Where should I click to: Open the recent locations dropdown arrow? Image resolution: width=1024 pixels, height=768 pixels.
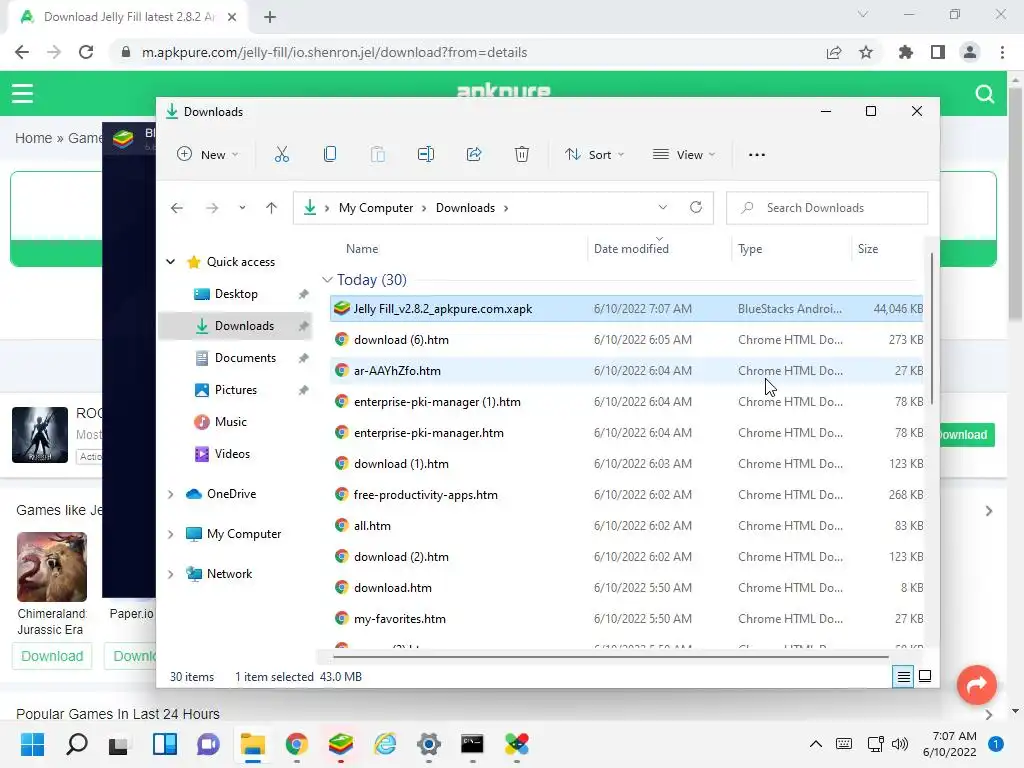tap(242, 208)
